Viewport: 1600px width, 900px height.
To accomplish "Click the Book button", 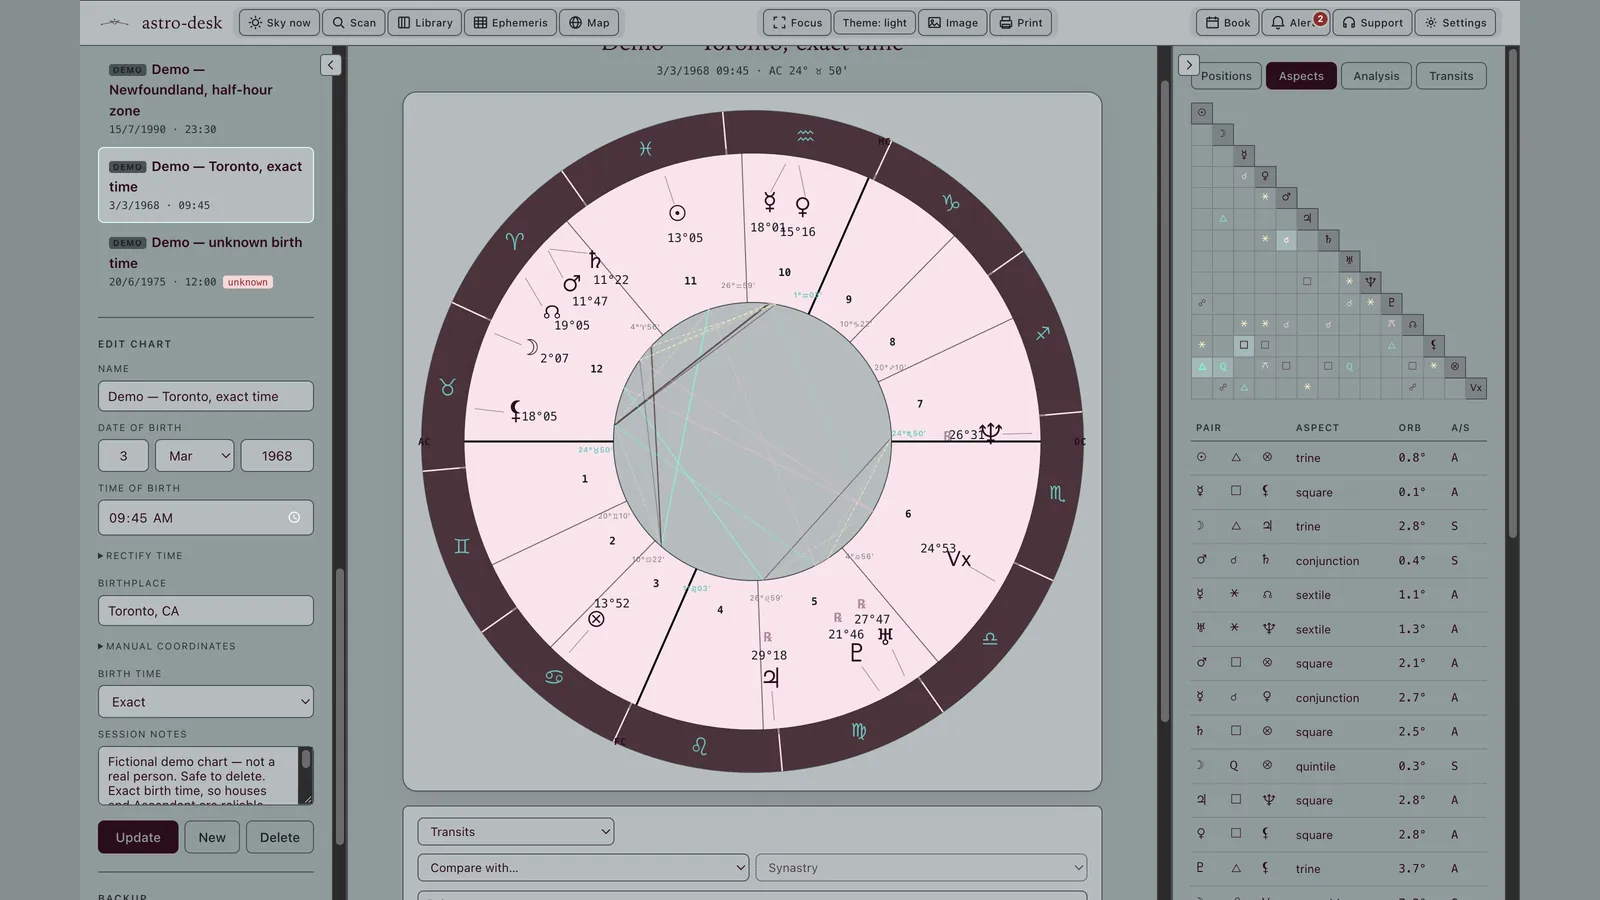I will click(x=1228, y=22).
